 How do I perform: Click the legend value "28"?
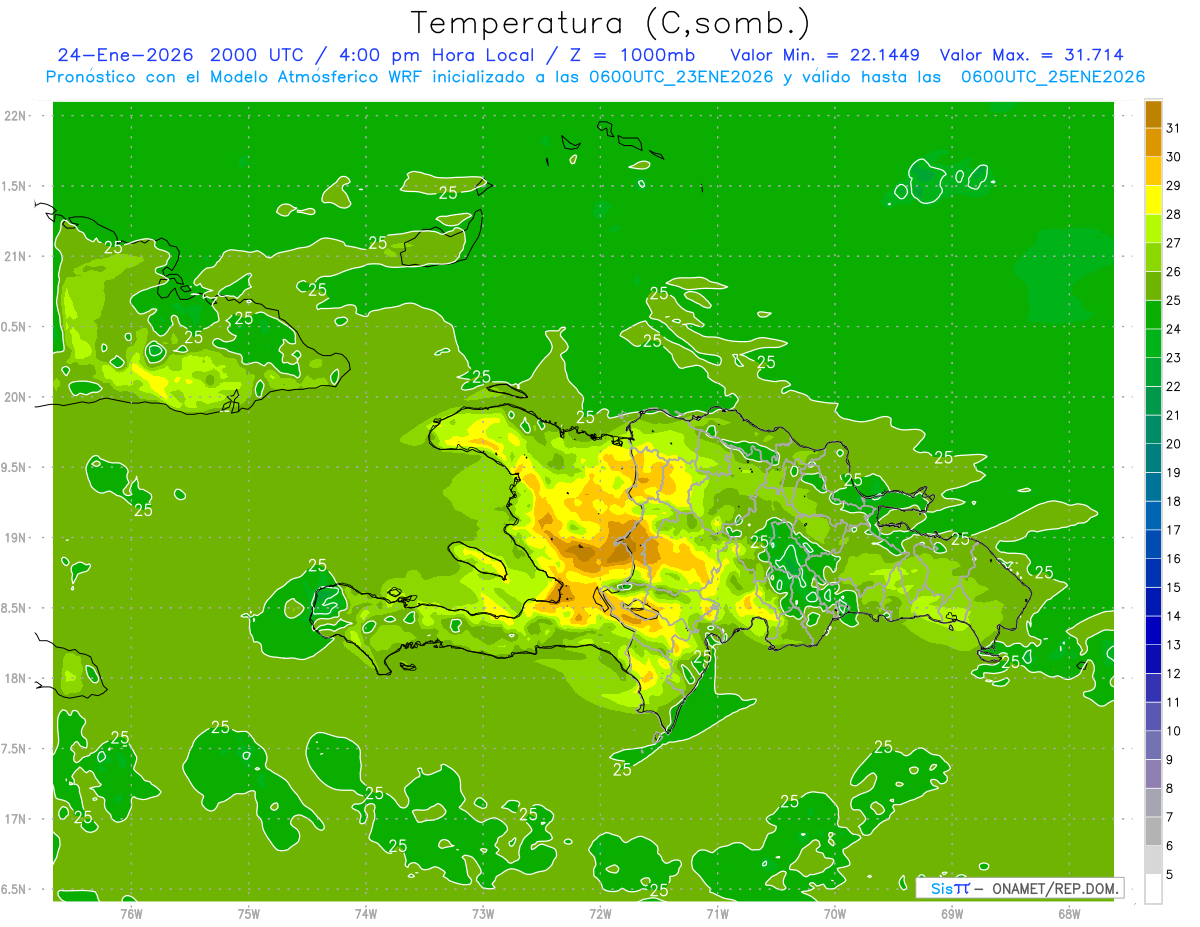tap(1174, 214)
